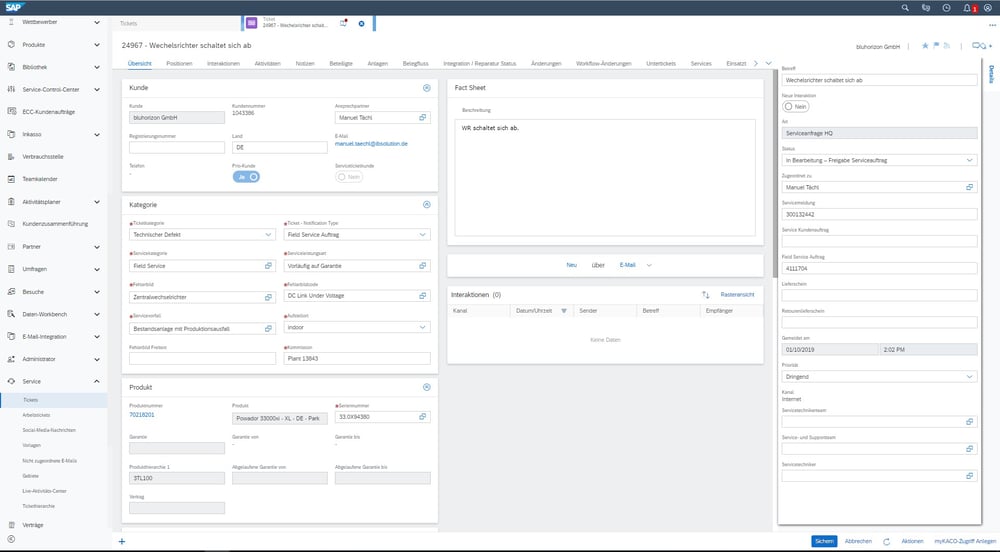Open value help for Seriennummer field
This screenshot has width=1000, height=552.
pos(422,417)
